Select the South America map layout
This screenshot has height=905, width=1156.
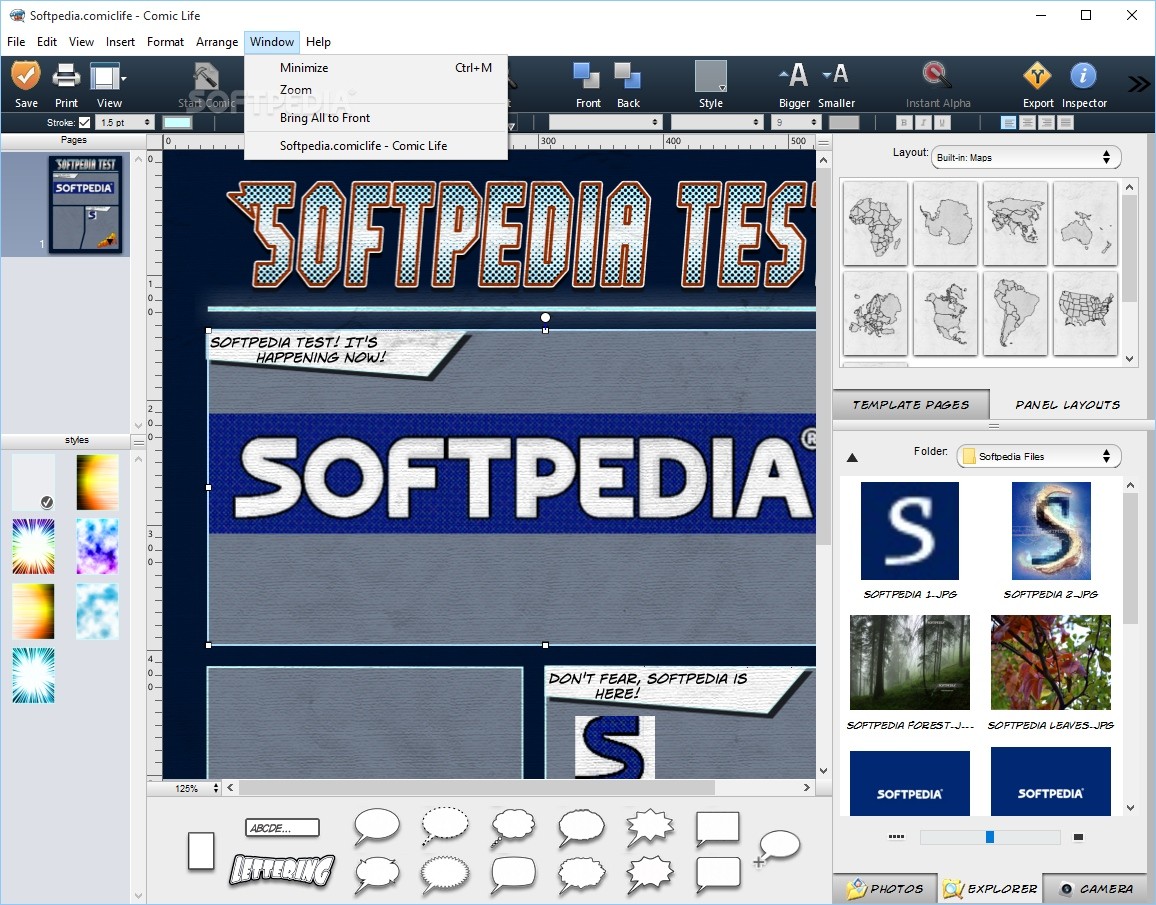pyautogui.click(x=1015, y=313)
